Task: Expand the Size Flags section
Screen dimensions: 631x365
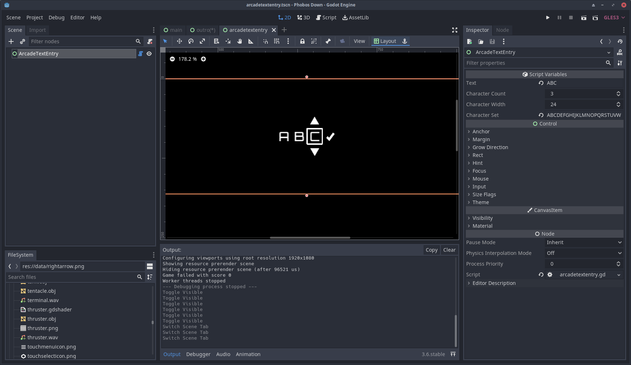Action: coord(484,194)
